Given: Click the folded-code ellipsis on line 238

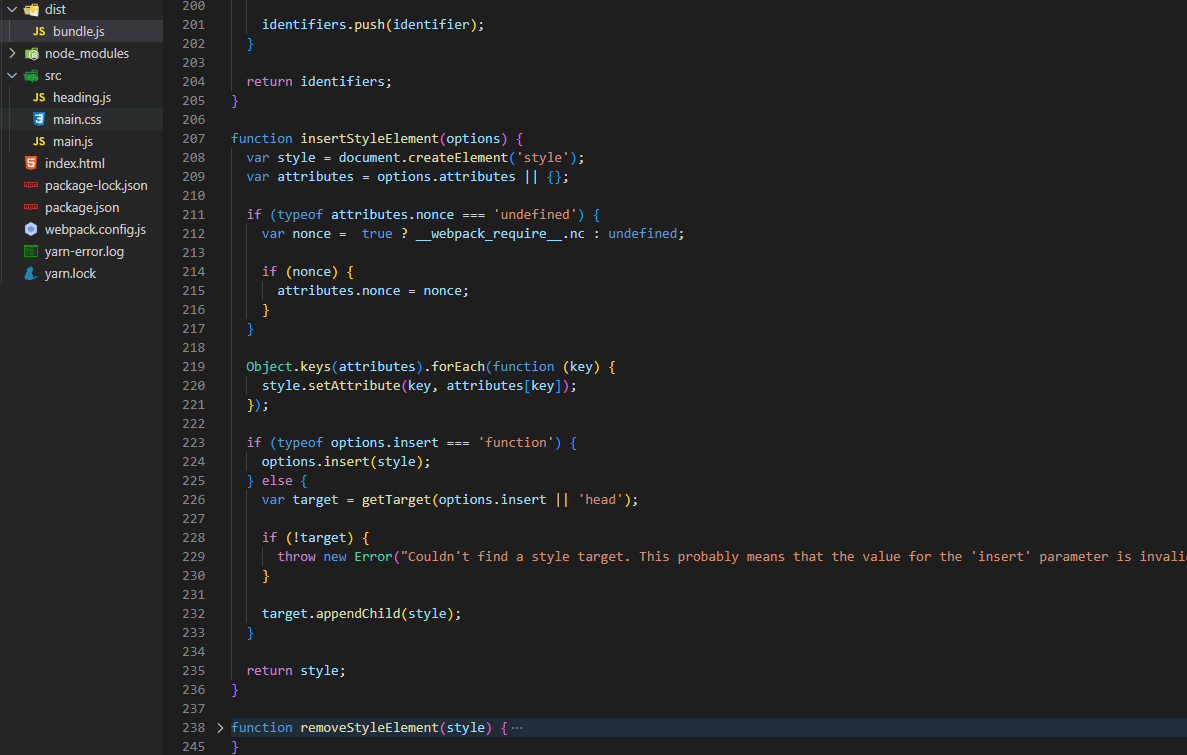Looking at the screenshot, I should tap(517, 728).
